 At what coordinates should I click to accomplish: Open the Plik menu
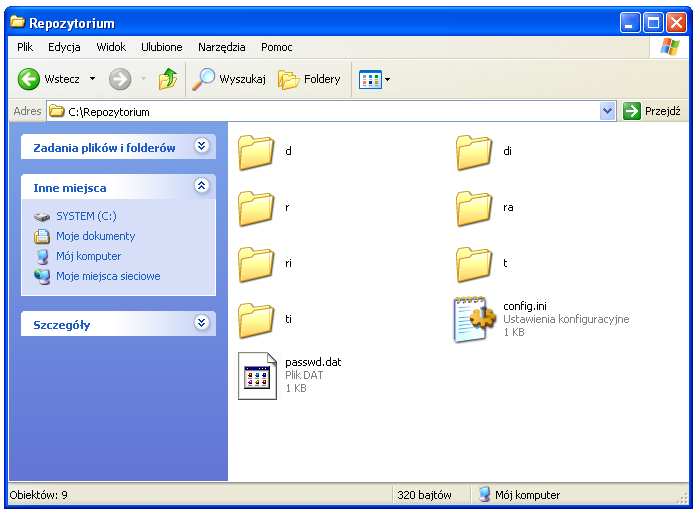point(25,47)
